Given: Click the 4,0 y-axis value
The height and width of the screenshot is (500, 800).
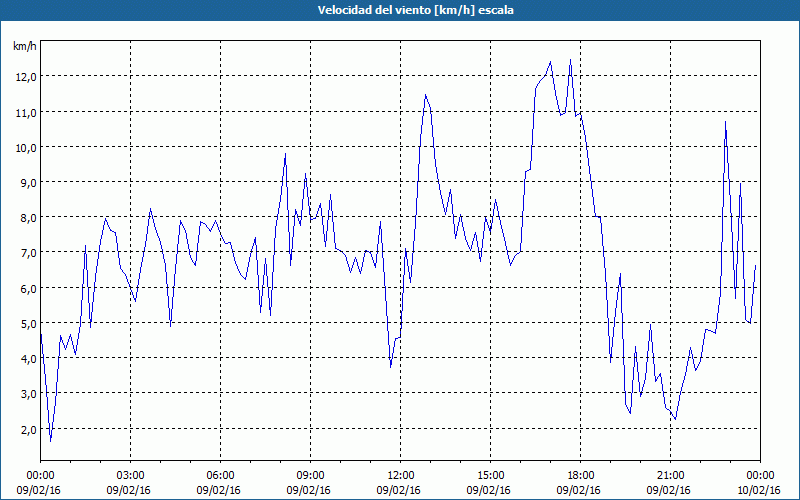Looking at the screenshot, I should (x=28, y=359).
